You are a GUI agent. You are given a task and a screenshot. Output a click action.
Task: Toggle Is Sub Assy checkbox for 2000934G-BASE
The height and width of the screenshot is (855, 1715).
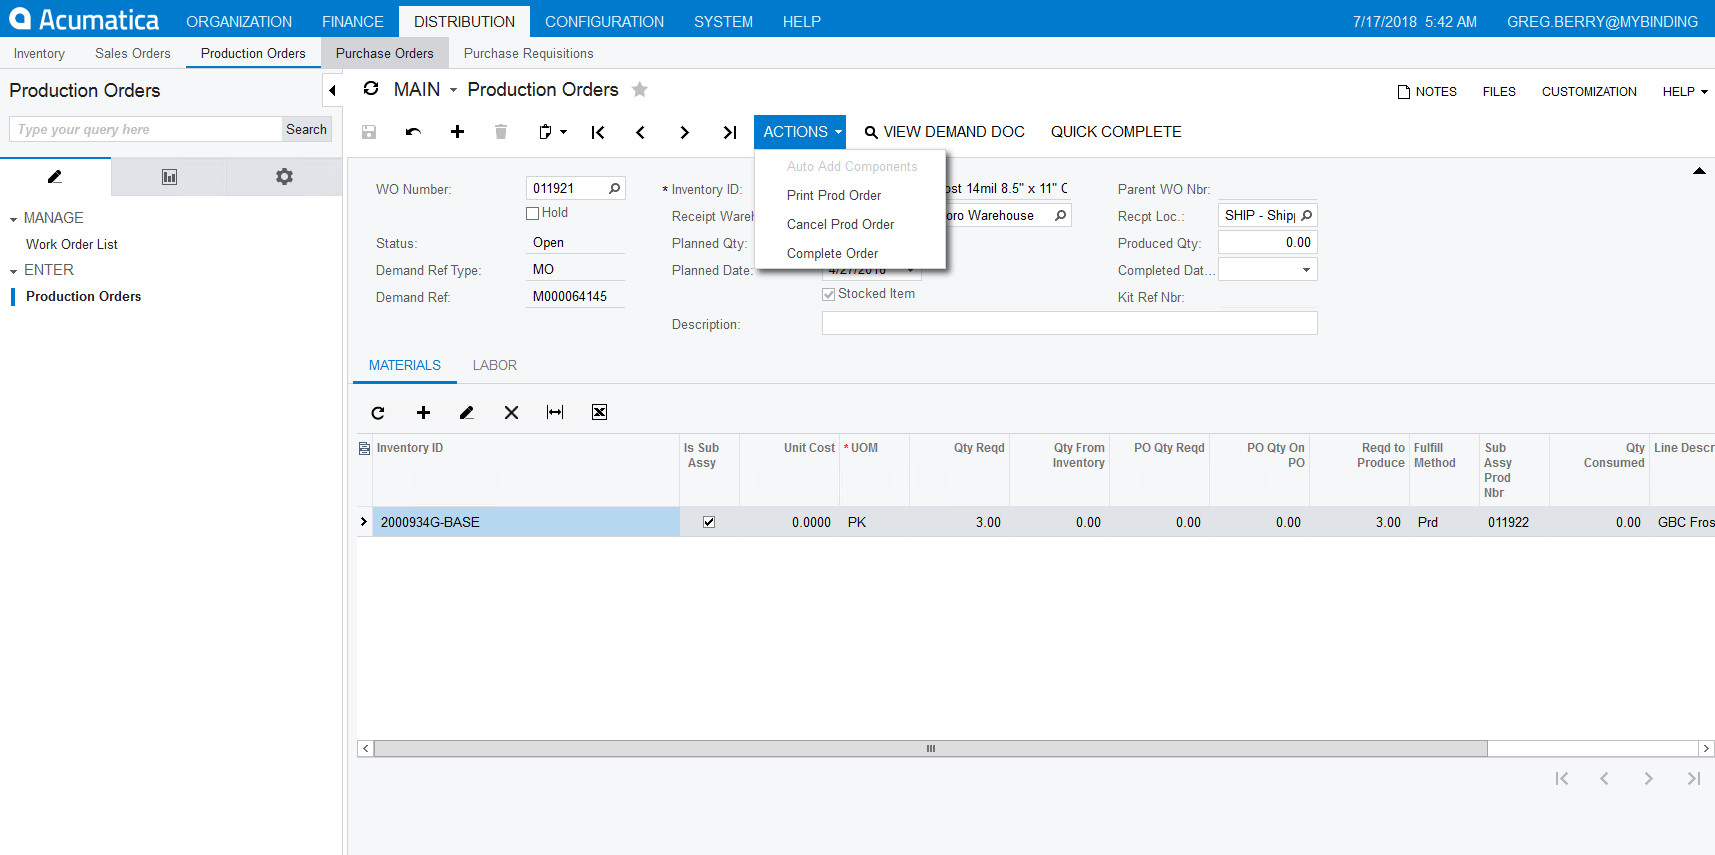709,522
